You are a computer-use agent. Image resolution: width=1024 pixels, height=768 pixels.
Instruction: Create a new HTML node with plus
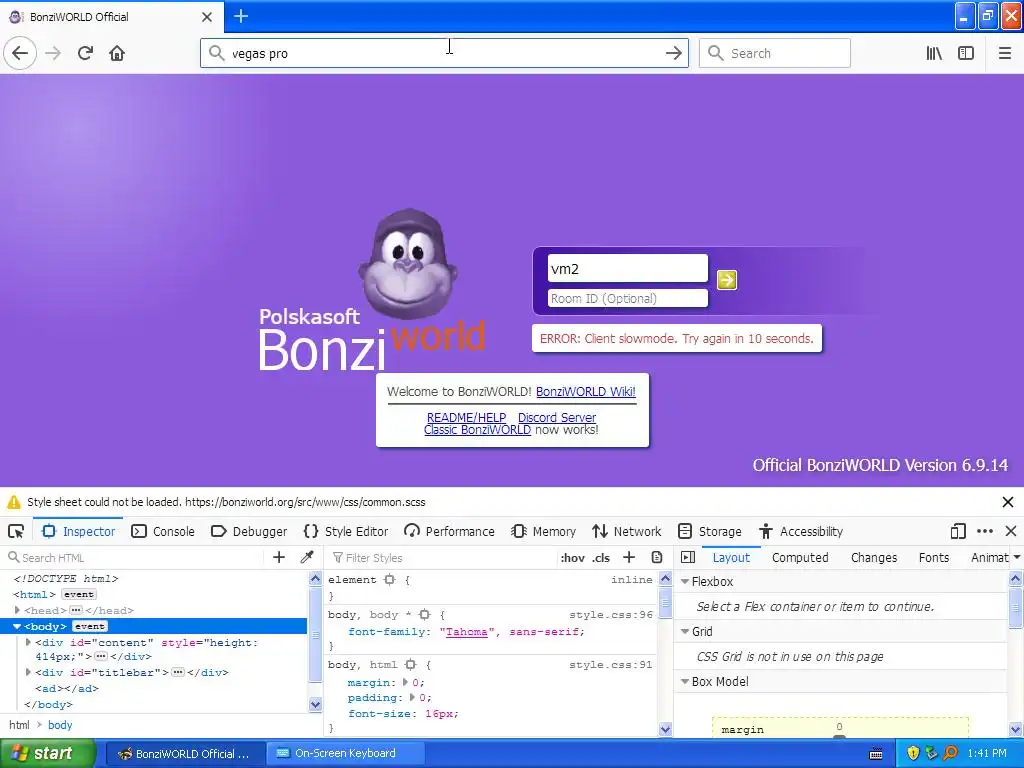pyautogui.click(x=279, y=557)
